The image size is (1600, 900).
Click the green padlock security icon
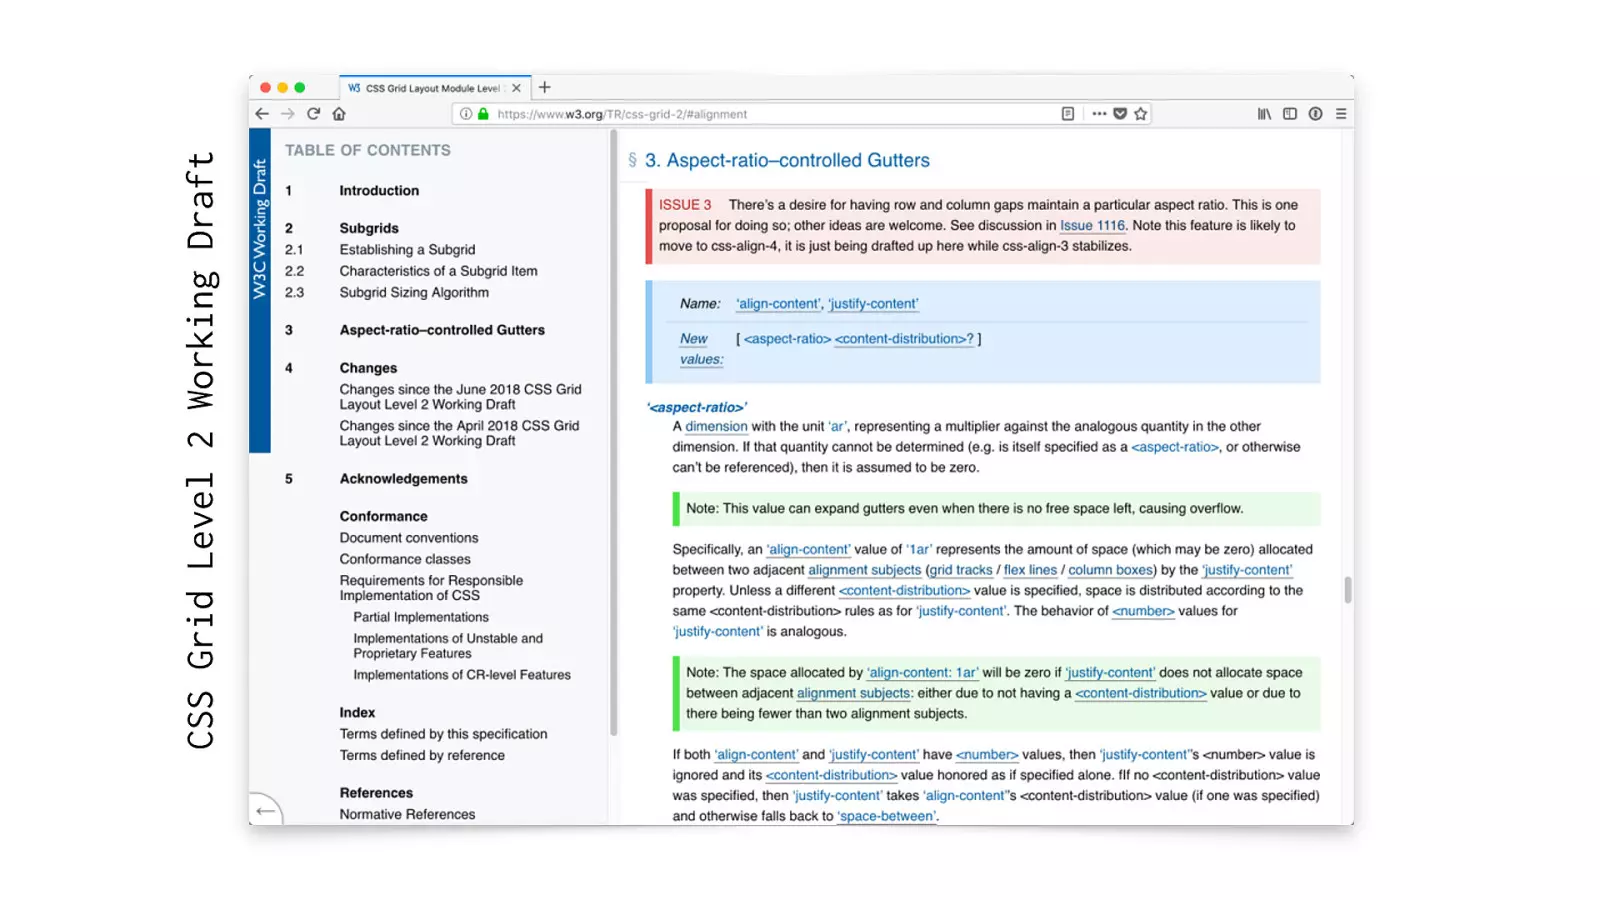click(483, 114)
